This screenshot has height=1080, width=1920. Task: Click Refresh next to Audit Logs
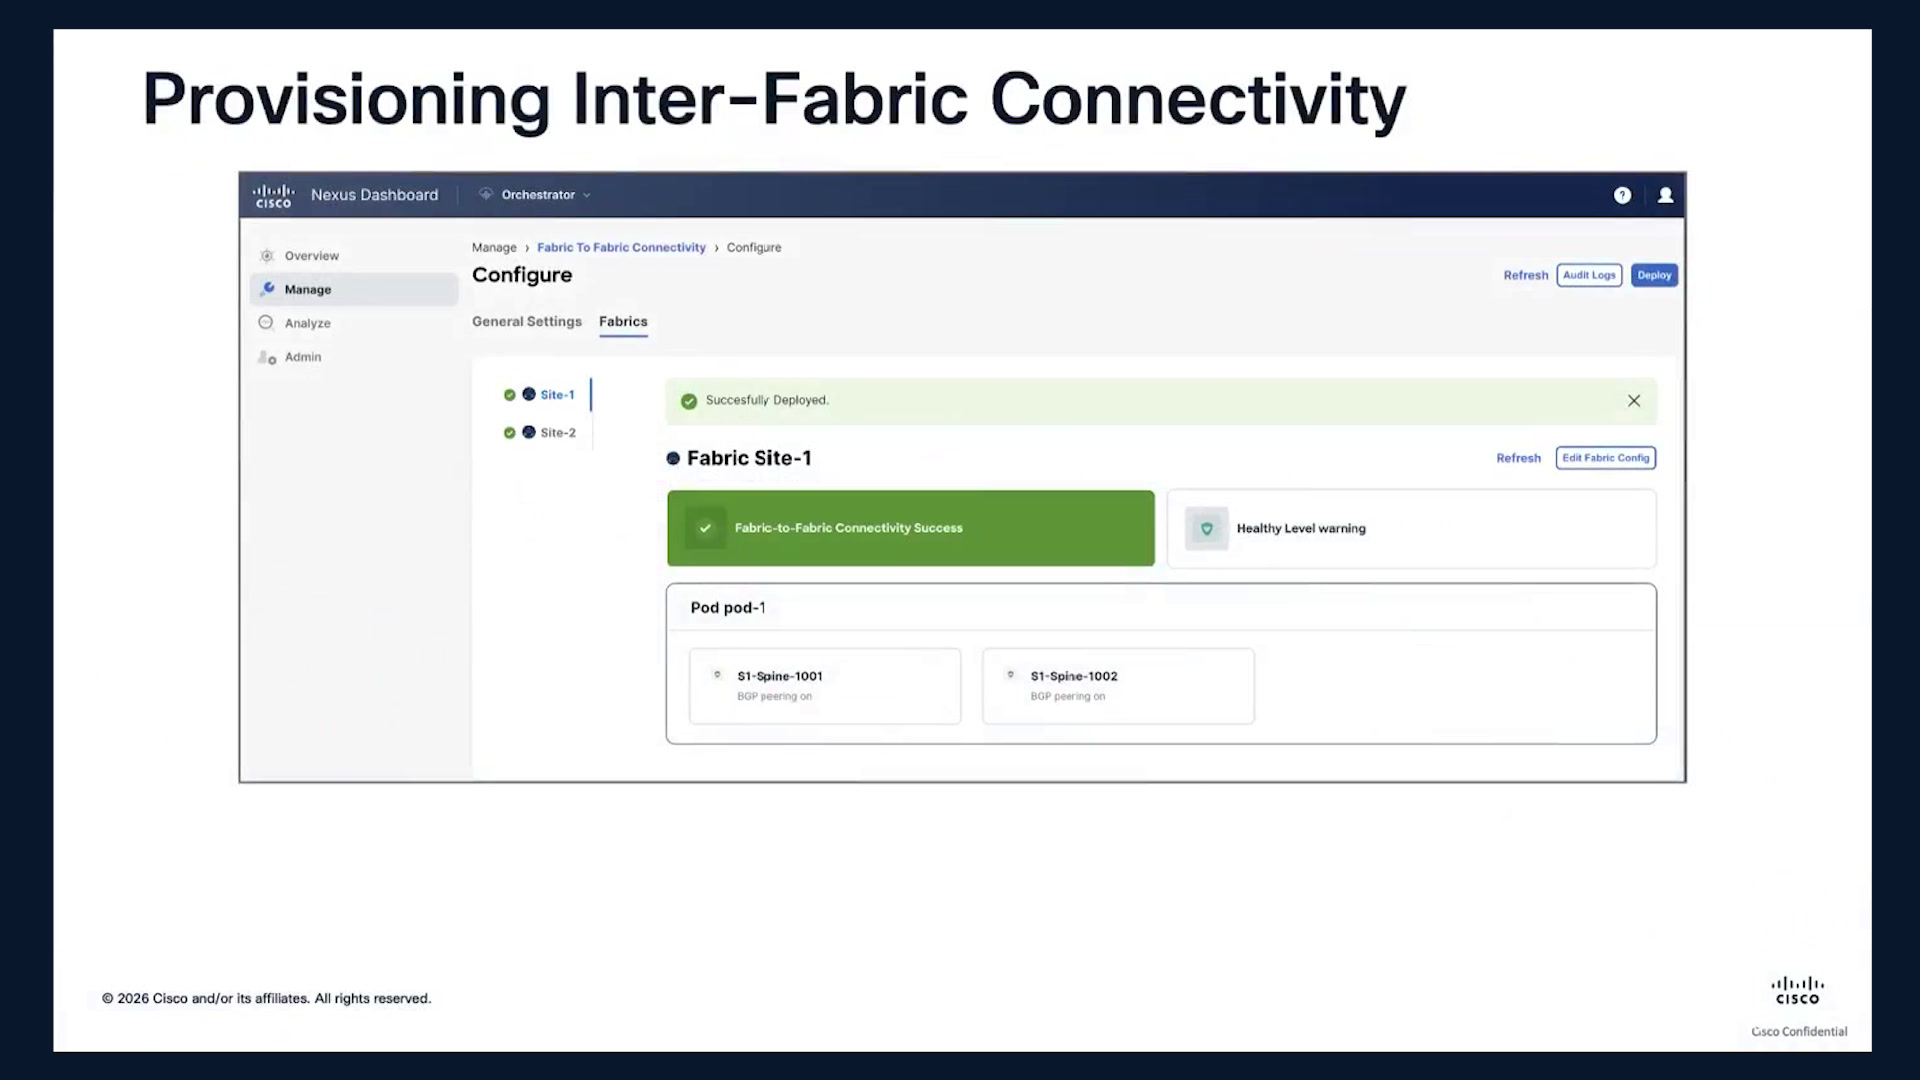tap(1526, 275)
